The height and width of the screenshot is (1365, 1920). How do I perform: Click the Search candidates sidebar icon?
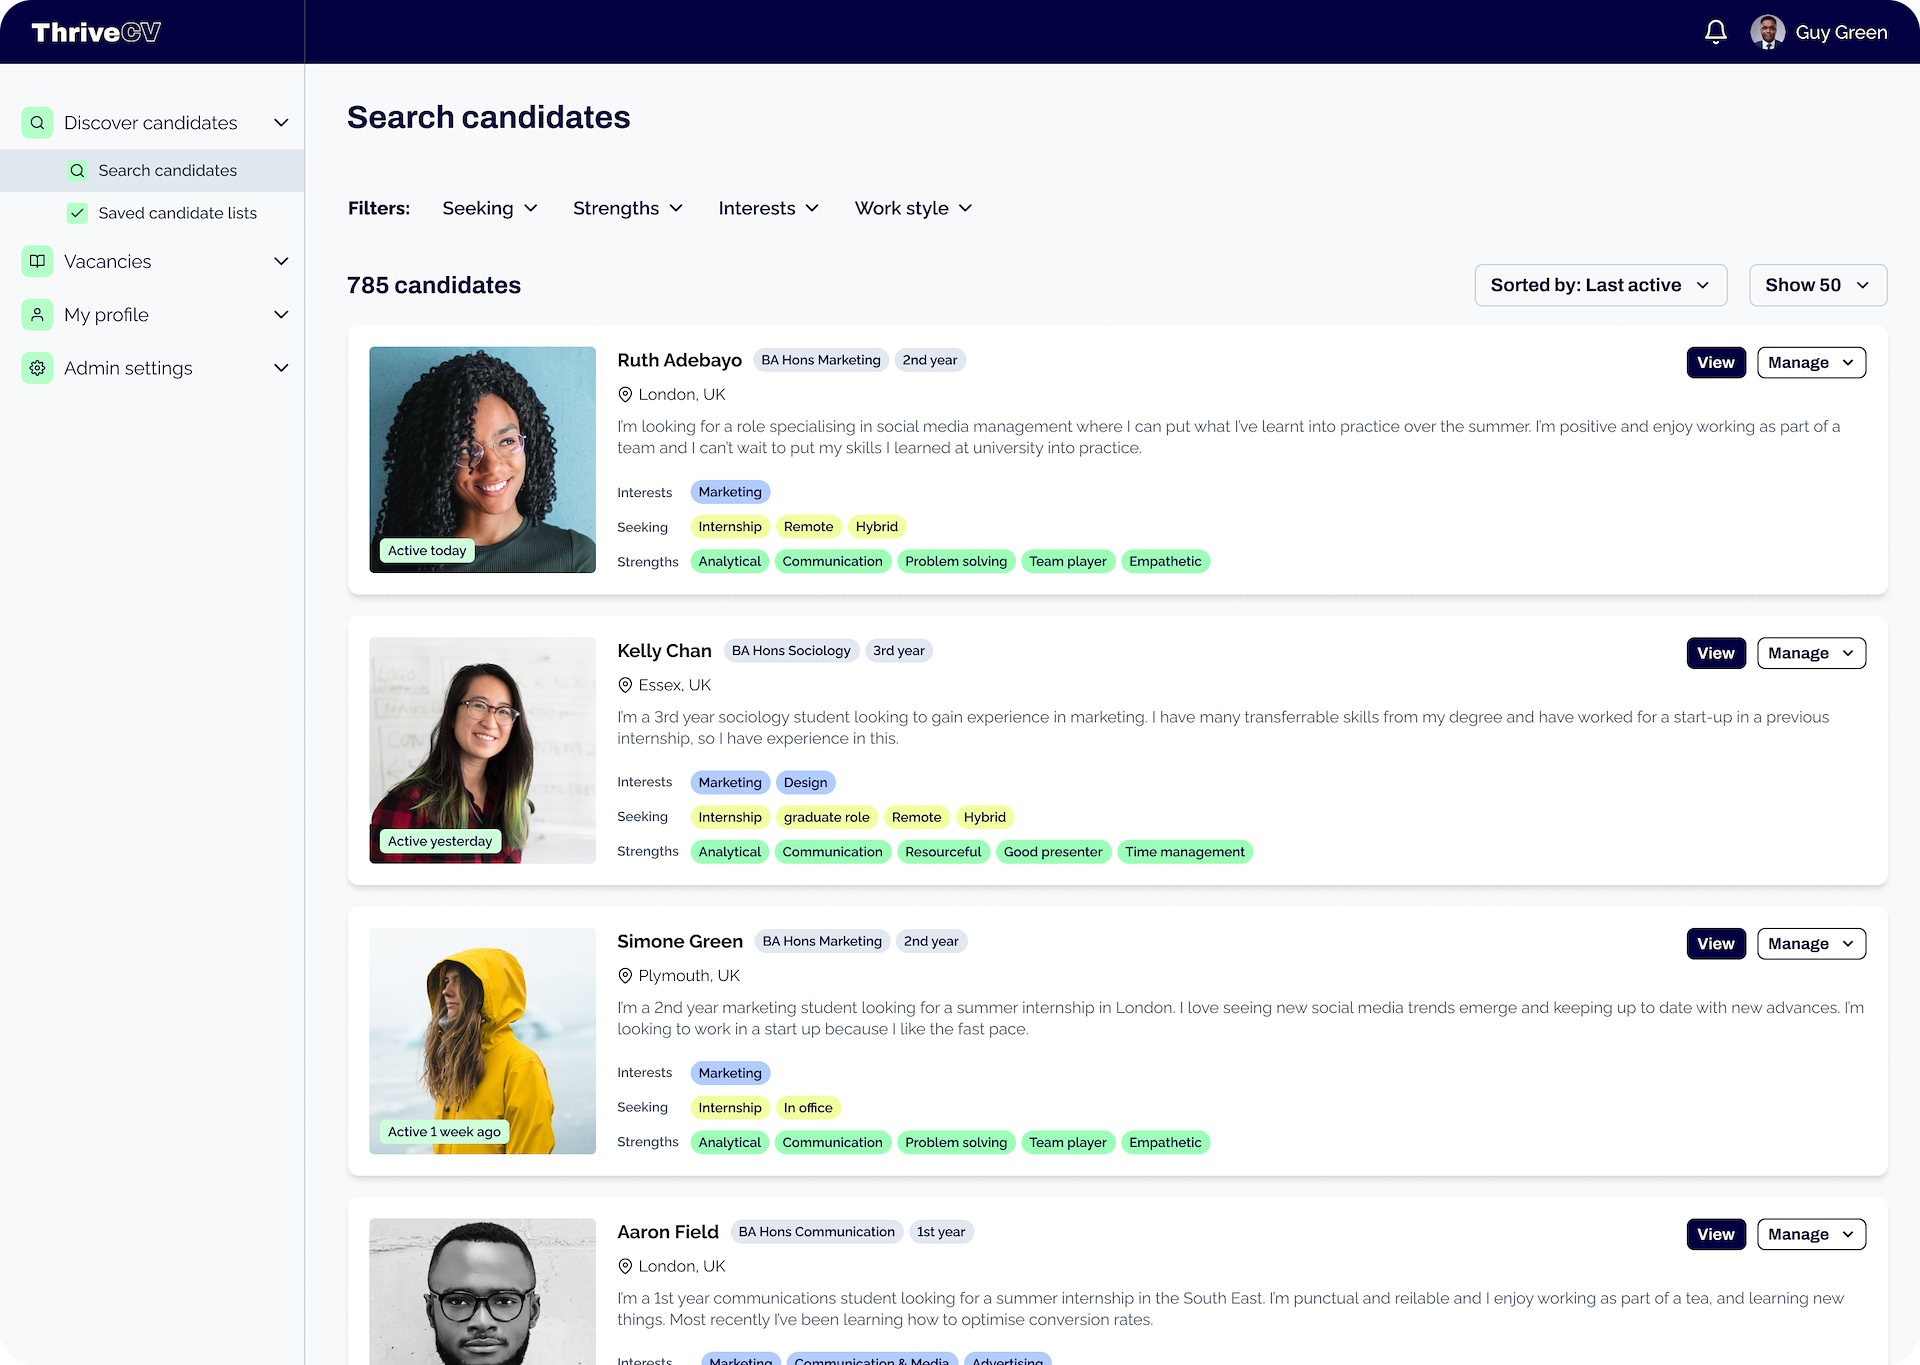[77, 171]
